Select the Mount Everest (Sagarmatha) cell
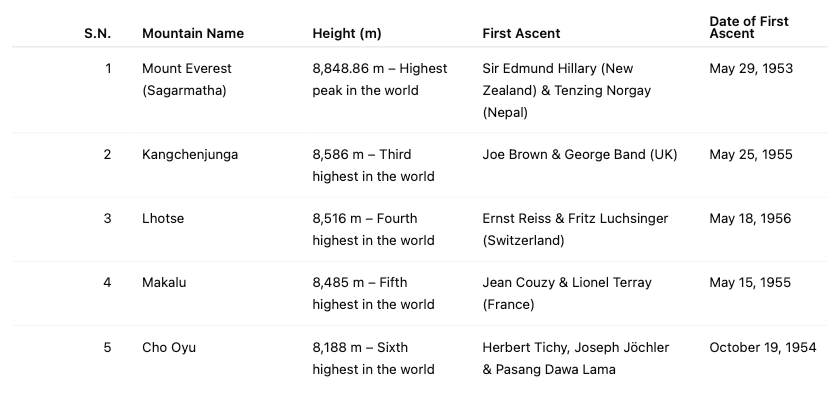 [x=187, y=79]
